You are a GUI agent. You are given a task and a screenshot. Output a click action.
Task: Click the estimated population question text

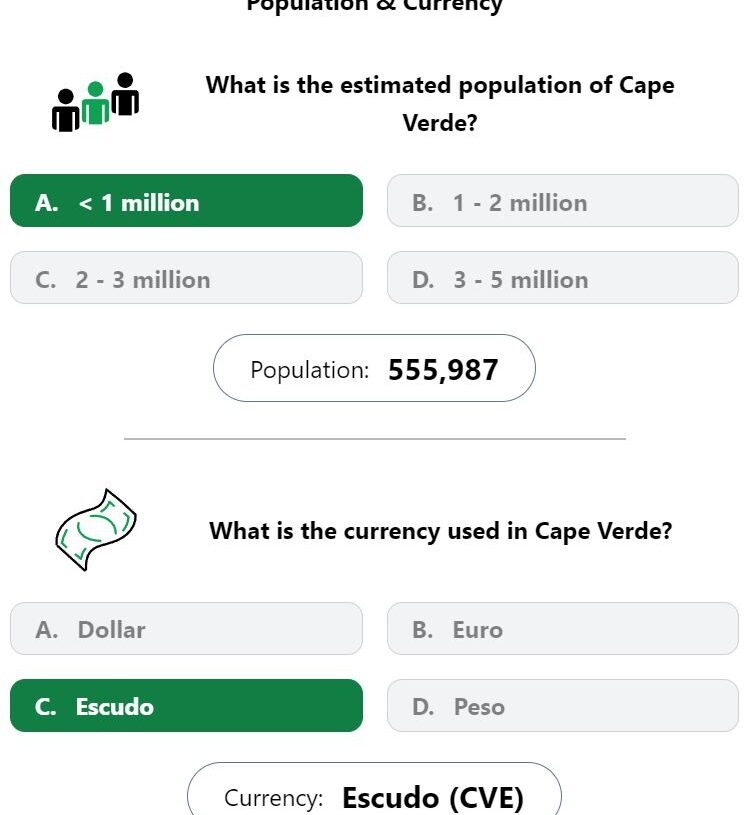pos(440,103)
